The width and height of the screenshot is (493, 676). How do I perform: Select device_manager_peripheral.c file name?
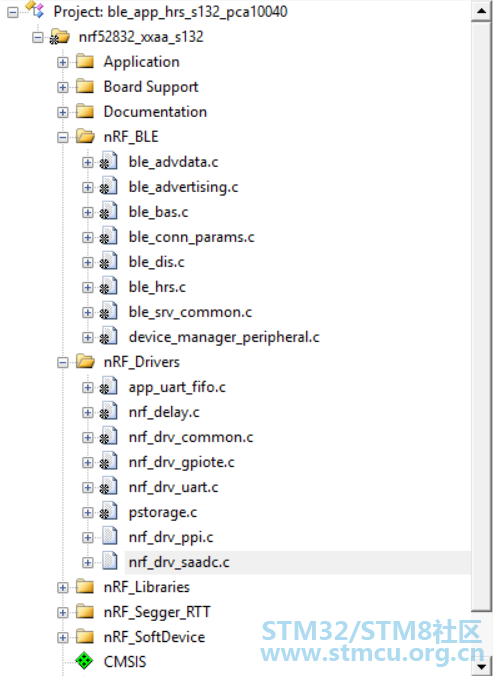(x=224, y=337)
